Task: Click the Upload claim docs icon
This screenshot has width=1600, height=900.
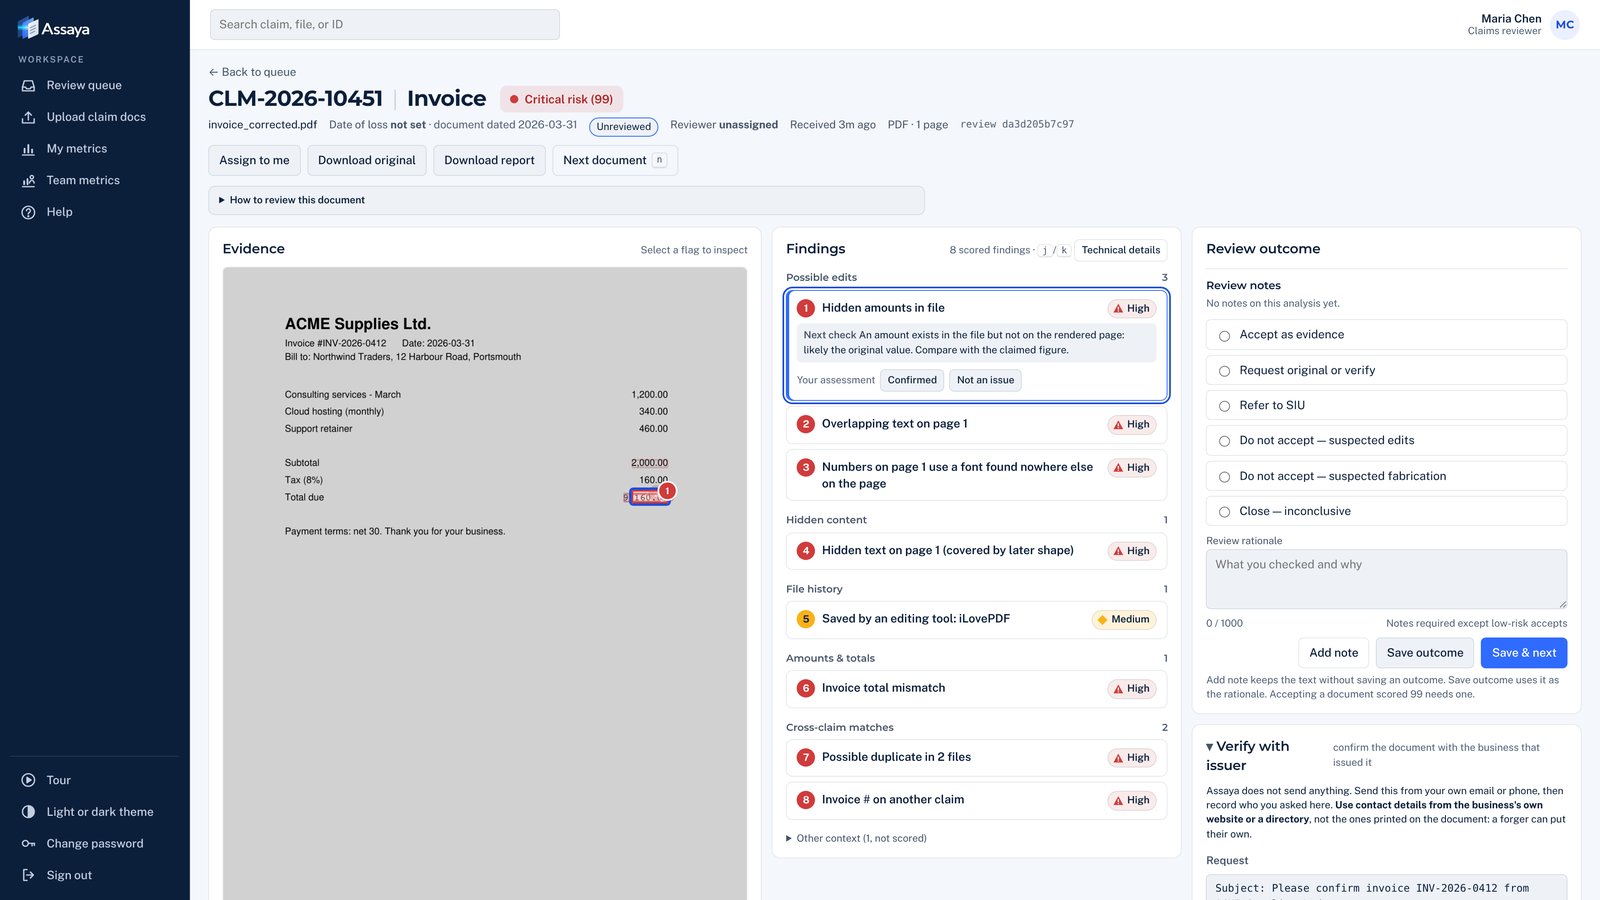Action: [28, 117]
